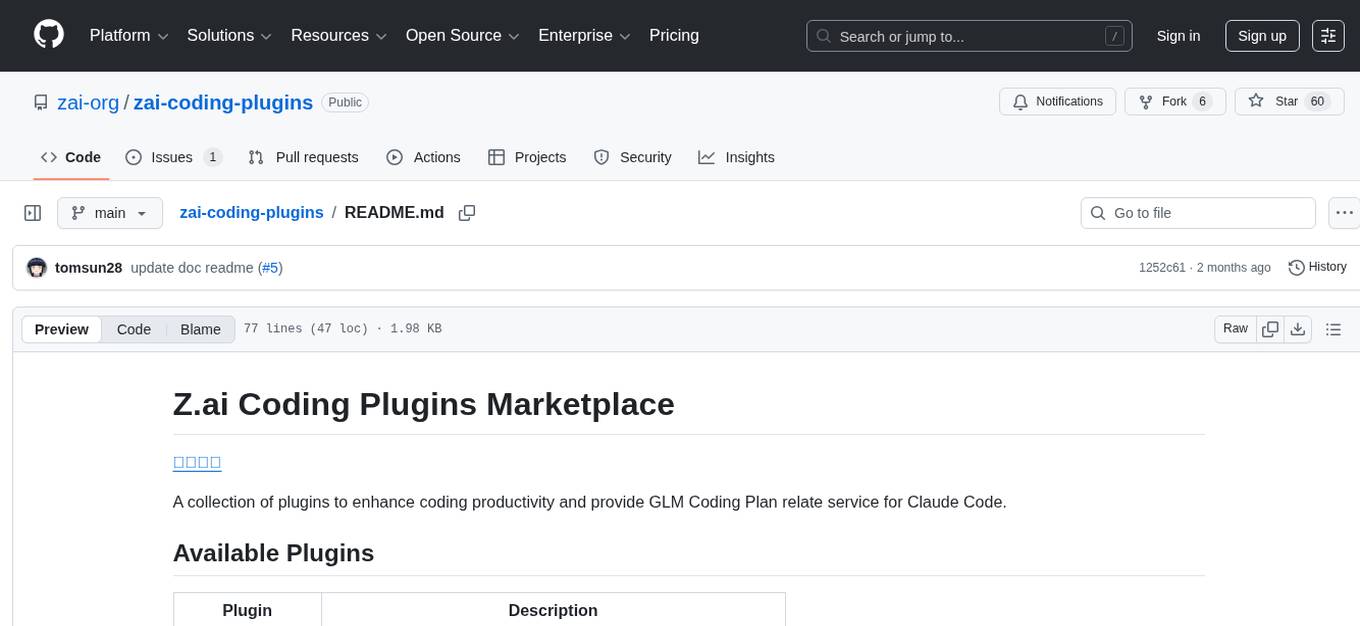Open the more options ellipsis menu
The height and width of the screenshot is (626, 1360).
1344,212
